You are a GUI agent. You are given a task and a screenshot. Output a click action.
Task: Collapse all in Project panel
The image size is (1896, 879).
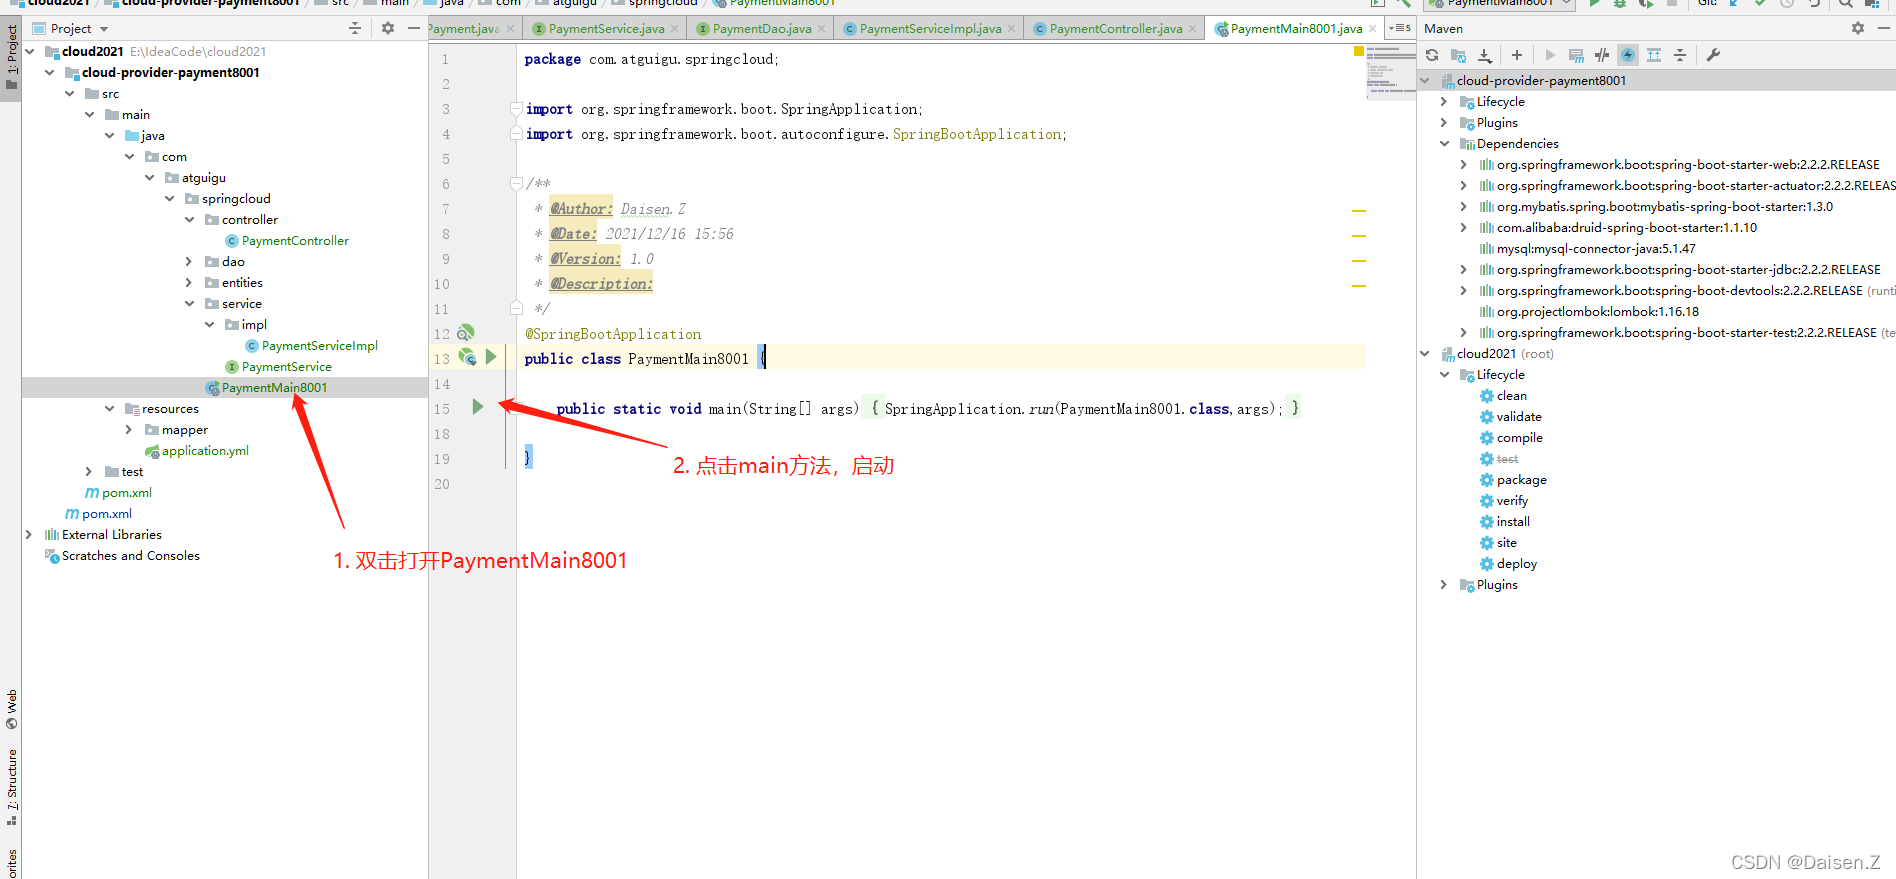click(x=355, y=28)
